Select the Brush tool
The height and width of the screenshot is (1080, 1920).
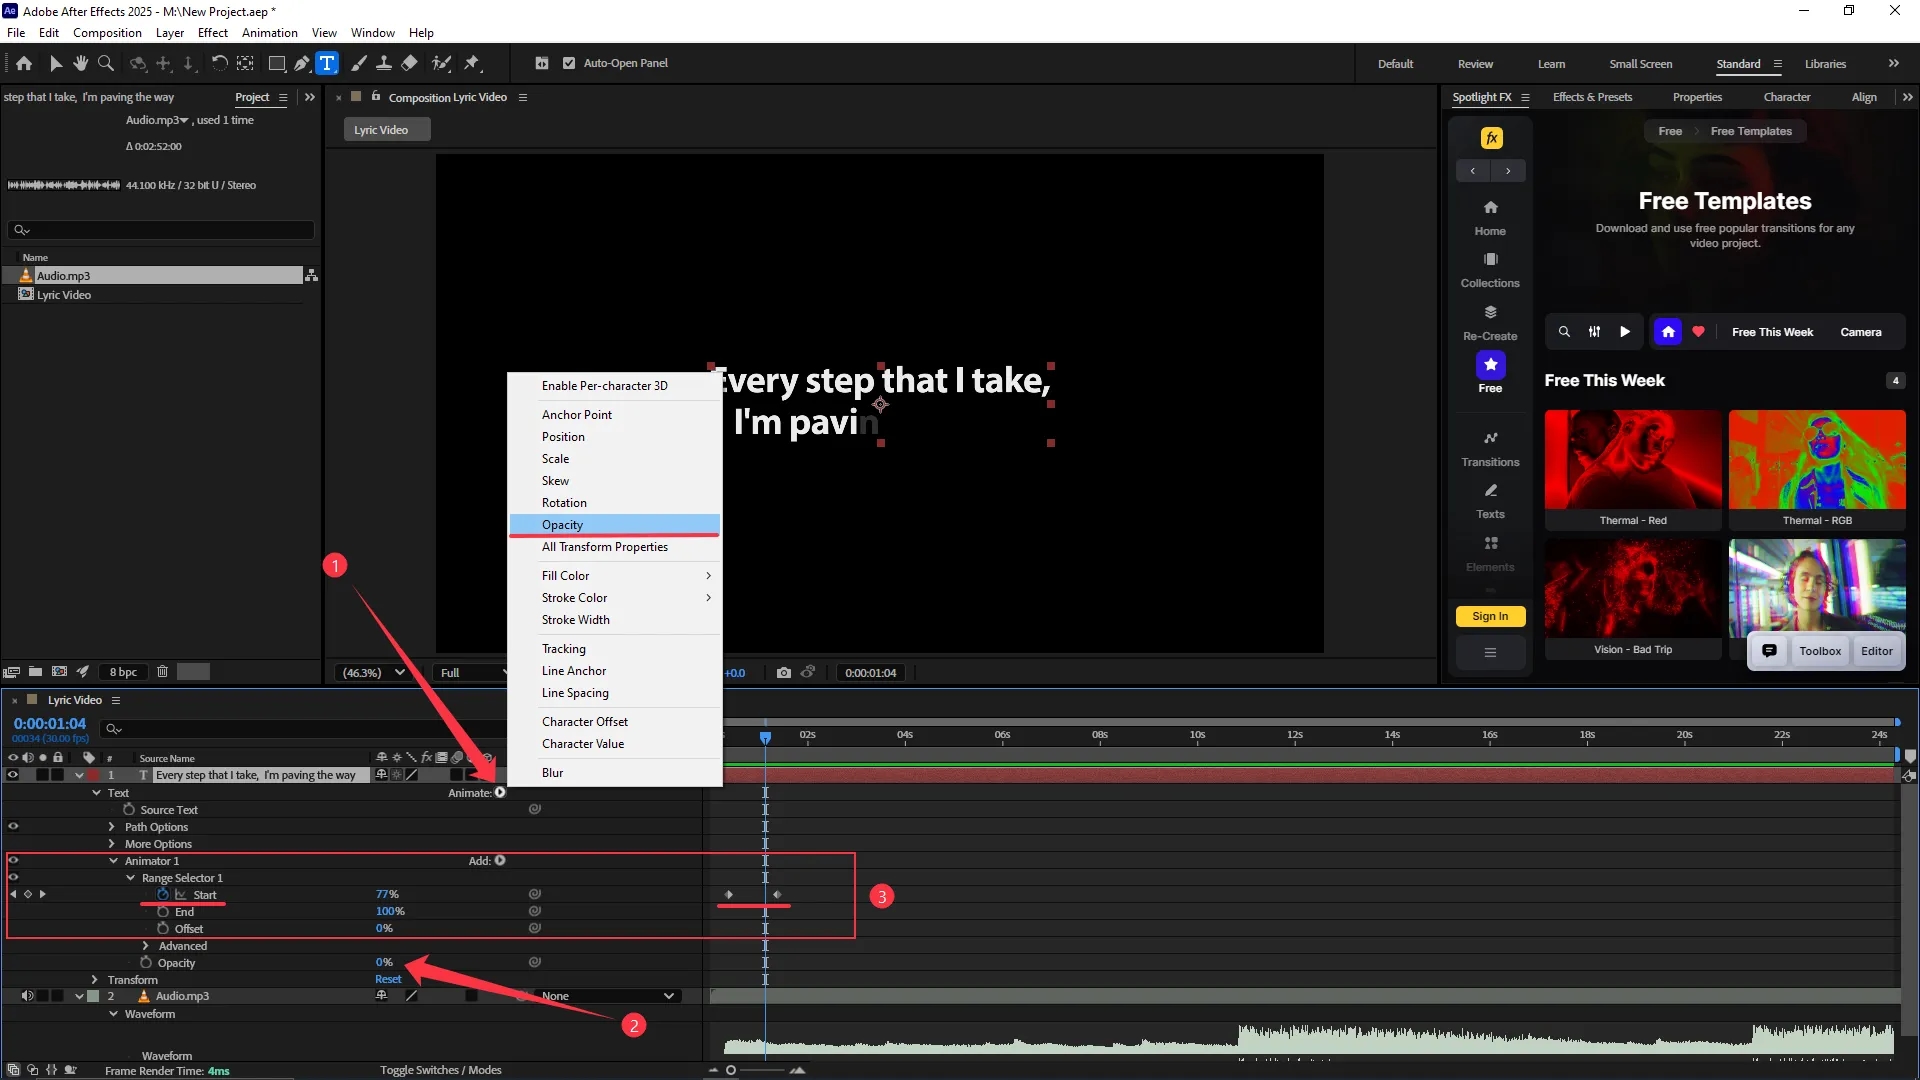360,63
